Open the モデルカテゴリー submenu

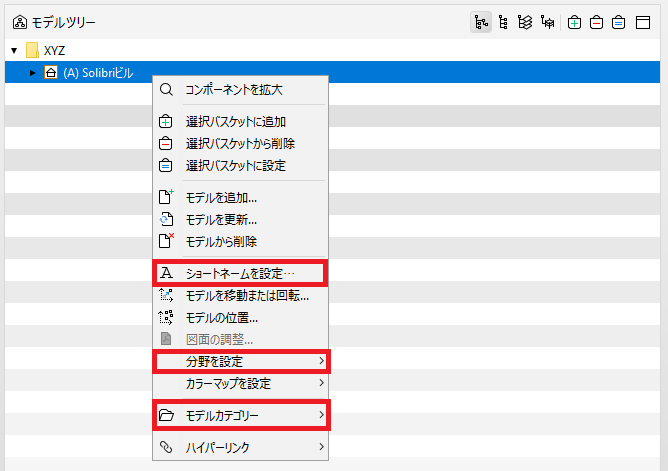[x=241, y=415]
